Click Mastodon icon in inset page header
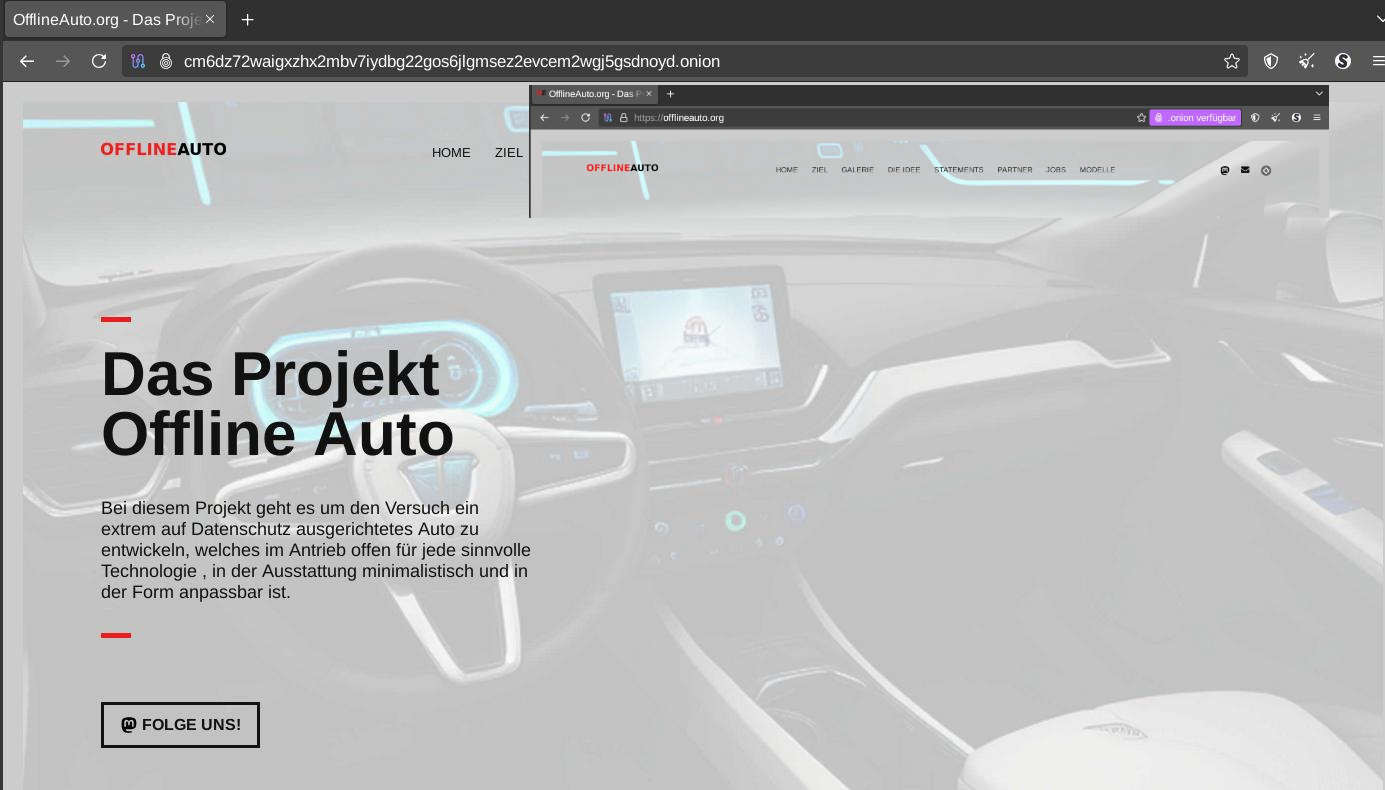 (1225, 170)
